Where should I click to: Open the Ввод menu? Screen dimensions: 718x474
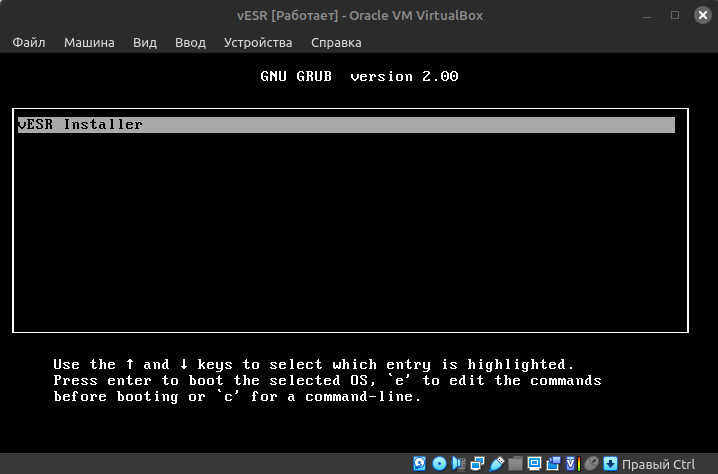click(x=190, y=43)
